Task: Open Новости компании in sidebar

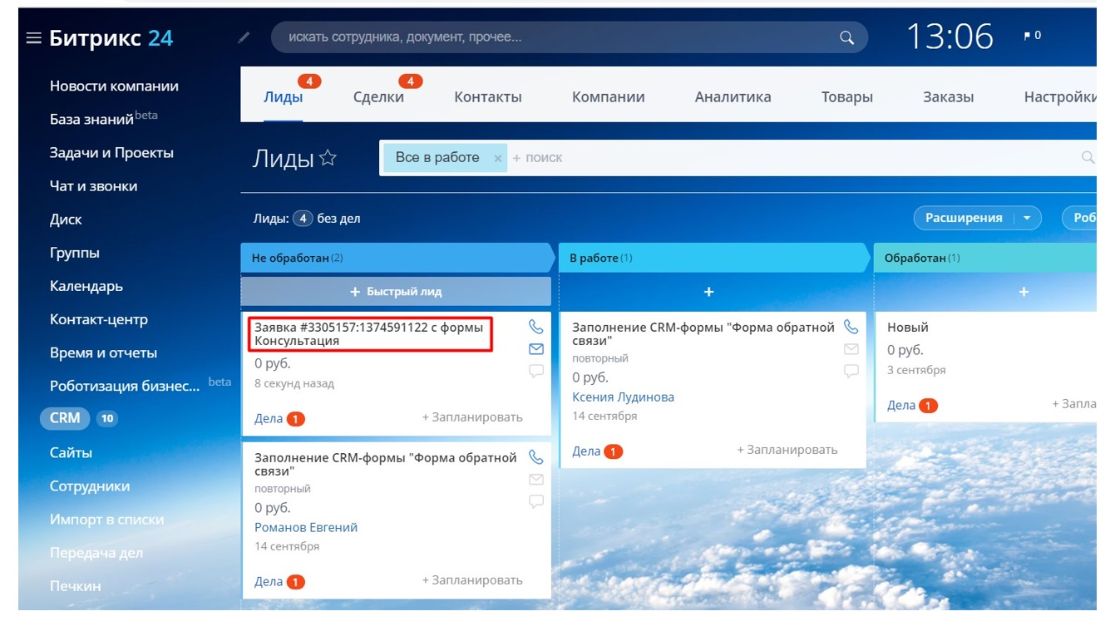Action: coord(114,86)
